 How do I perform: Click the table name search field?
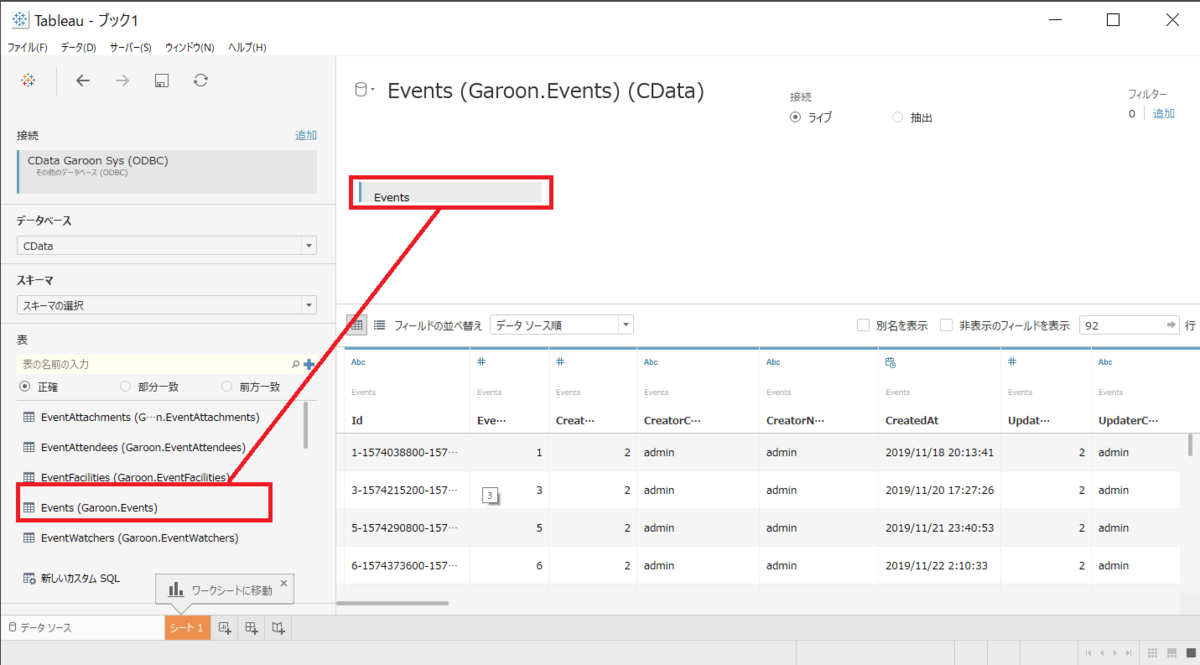point(155,365)
